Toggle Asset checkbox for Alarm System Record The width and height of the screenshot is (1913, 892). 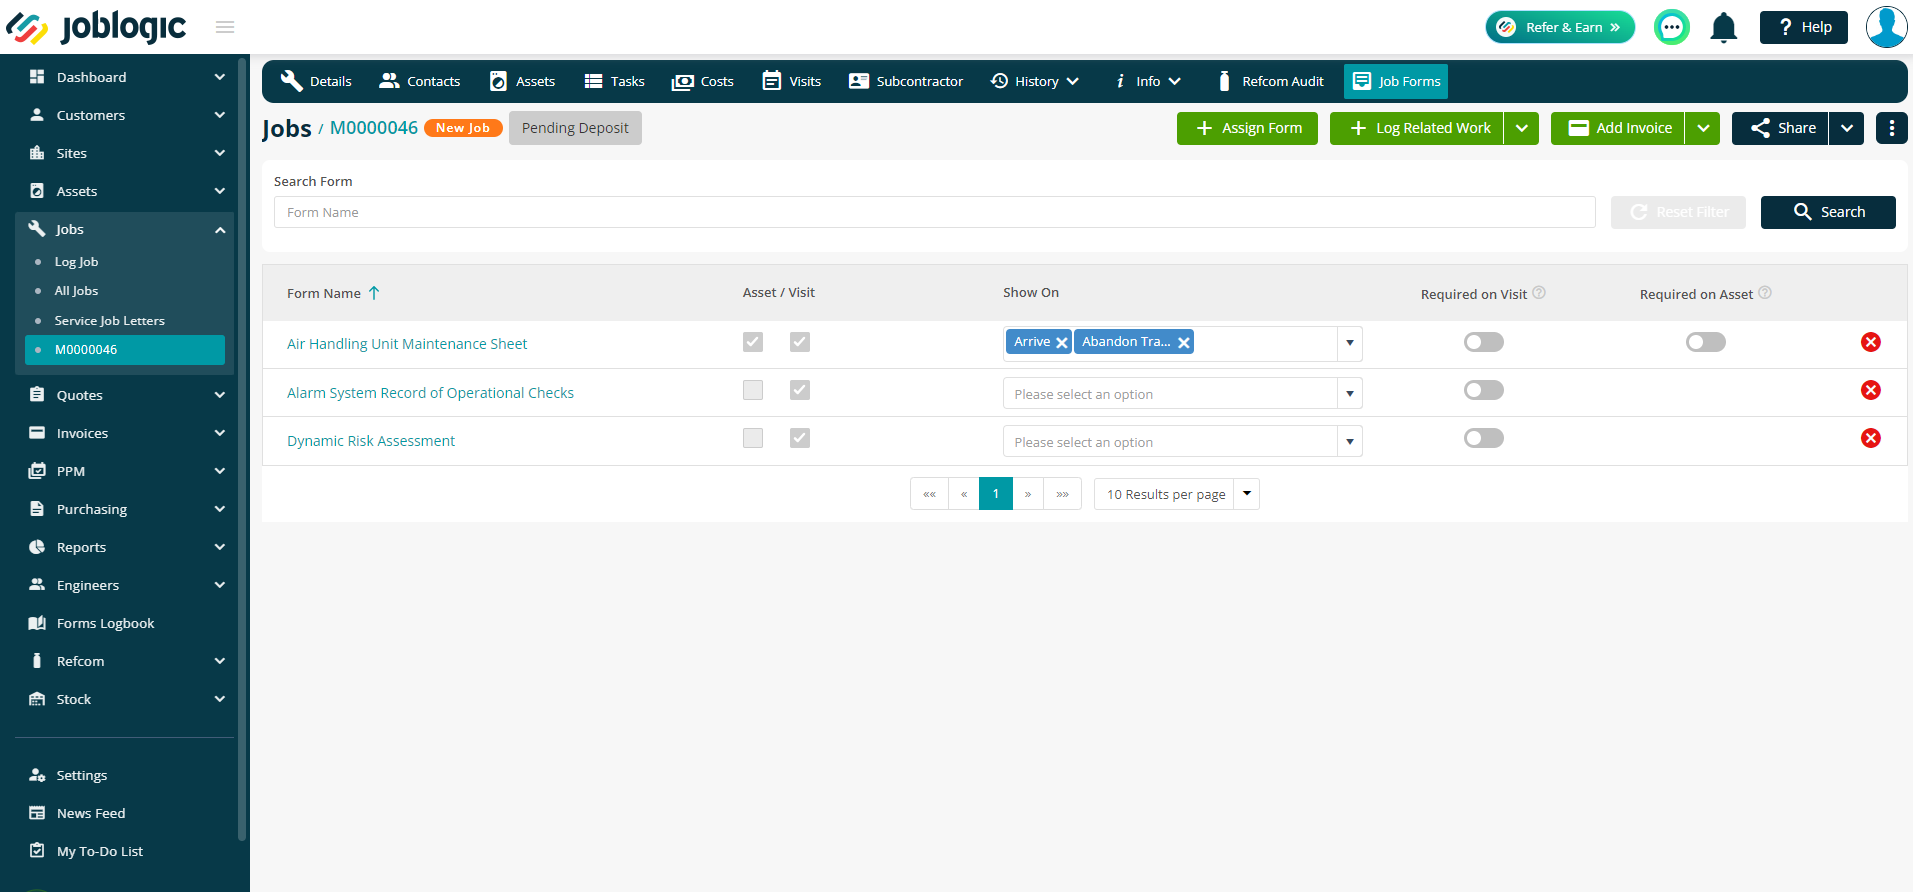click(753, 390)
